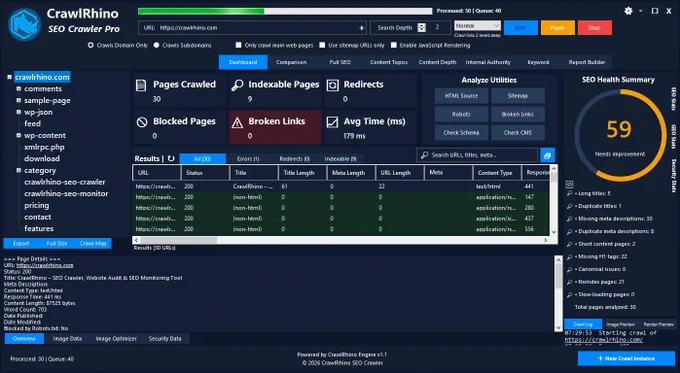This screenshot has width=680, height=373.
Task: Click the CrawlRhino rhino logo
Action: (x=24, y=24)
